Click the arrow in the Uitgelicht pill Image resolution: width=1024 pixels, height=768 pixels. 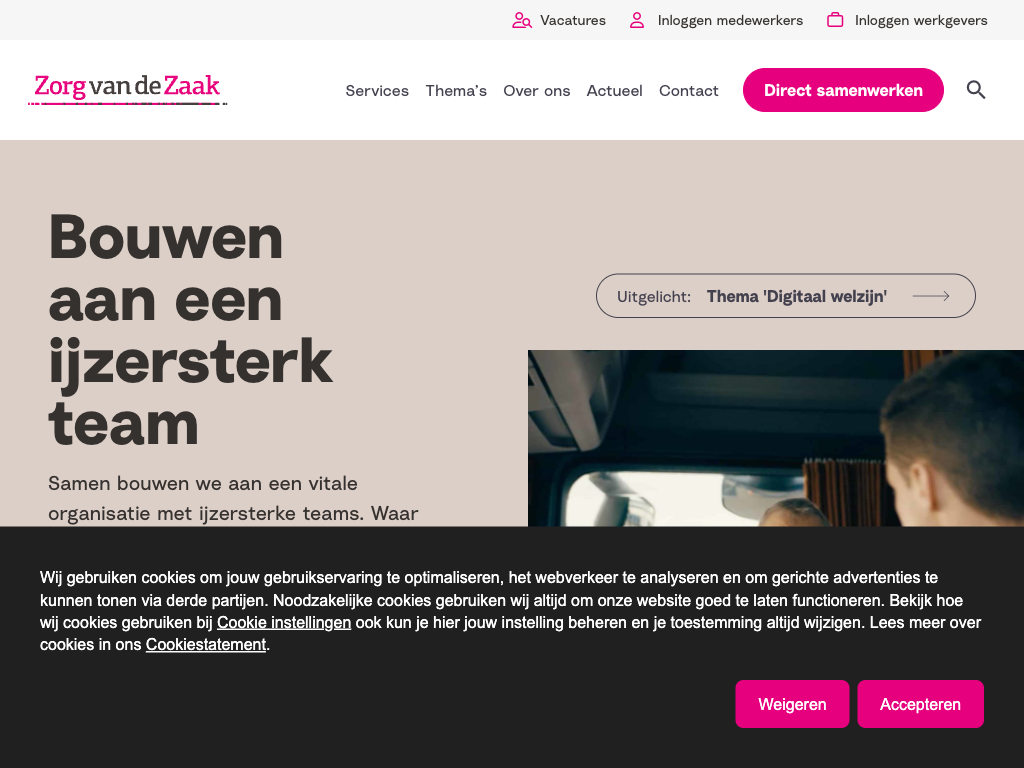pos(931,296)
